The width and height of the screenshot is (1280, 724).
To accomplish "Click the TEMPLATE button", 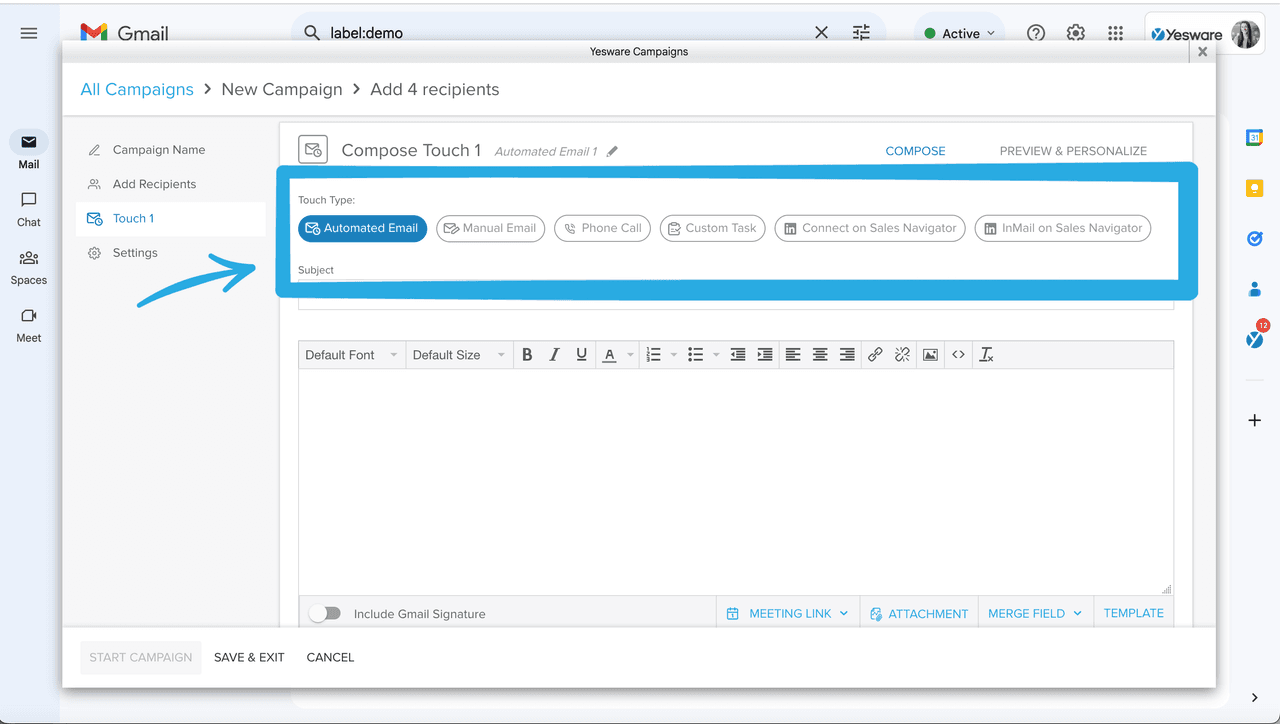I will pyautogui.click(x=1133, y=614).
